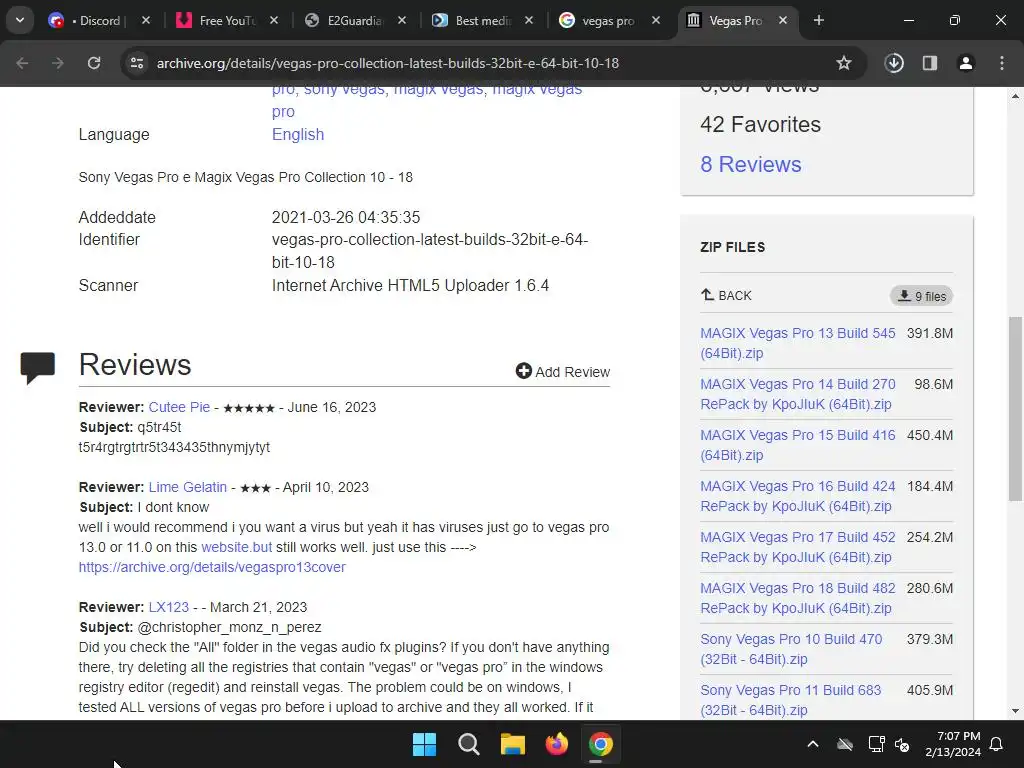The height and width of the screenshot is (768, 1024).
Task: Open the tab search chevron dropdown
Action: 20,20
